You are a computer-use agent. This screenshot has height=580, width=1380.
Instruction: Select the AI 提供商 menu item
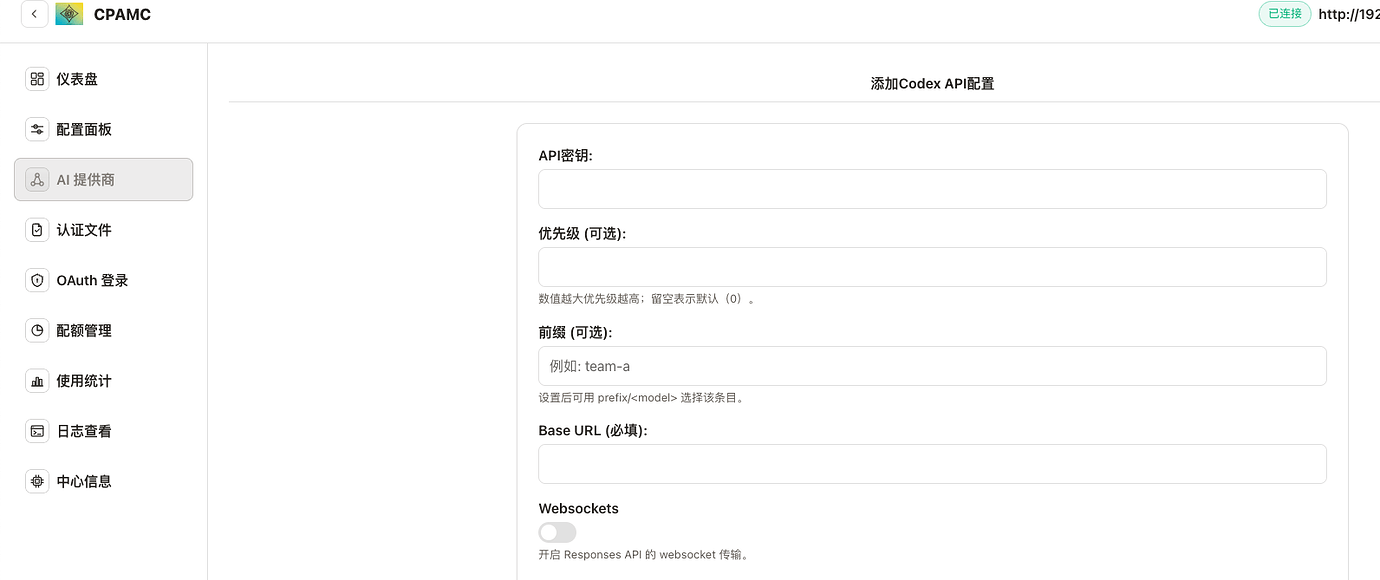tap(104, 180)
